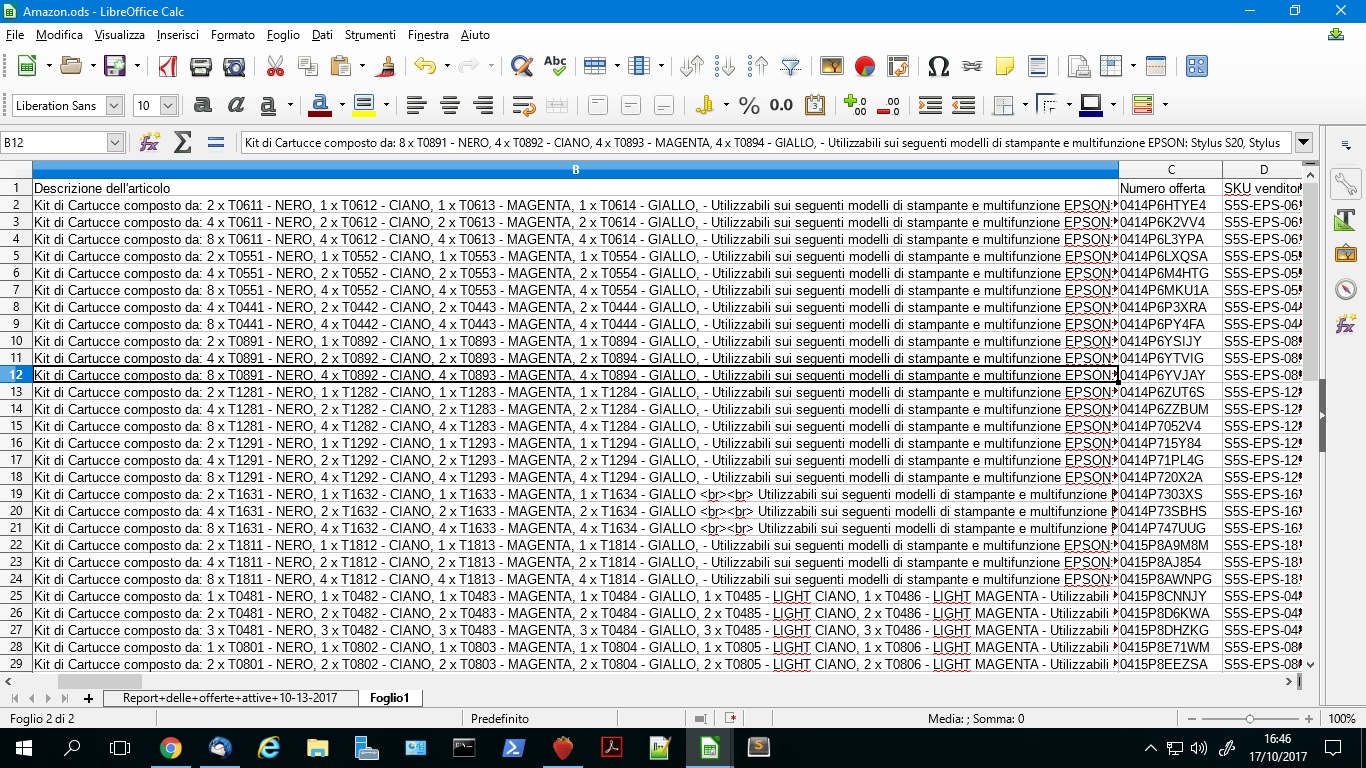
Task: Click the Clone Formatting paintbrush
Action: point(387,66)
